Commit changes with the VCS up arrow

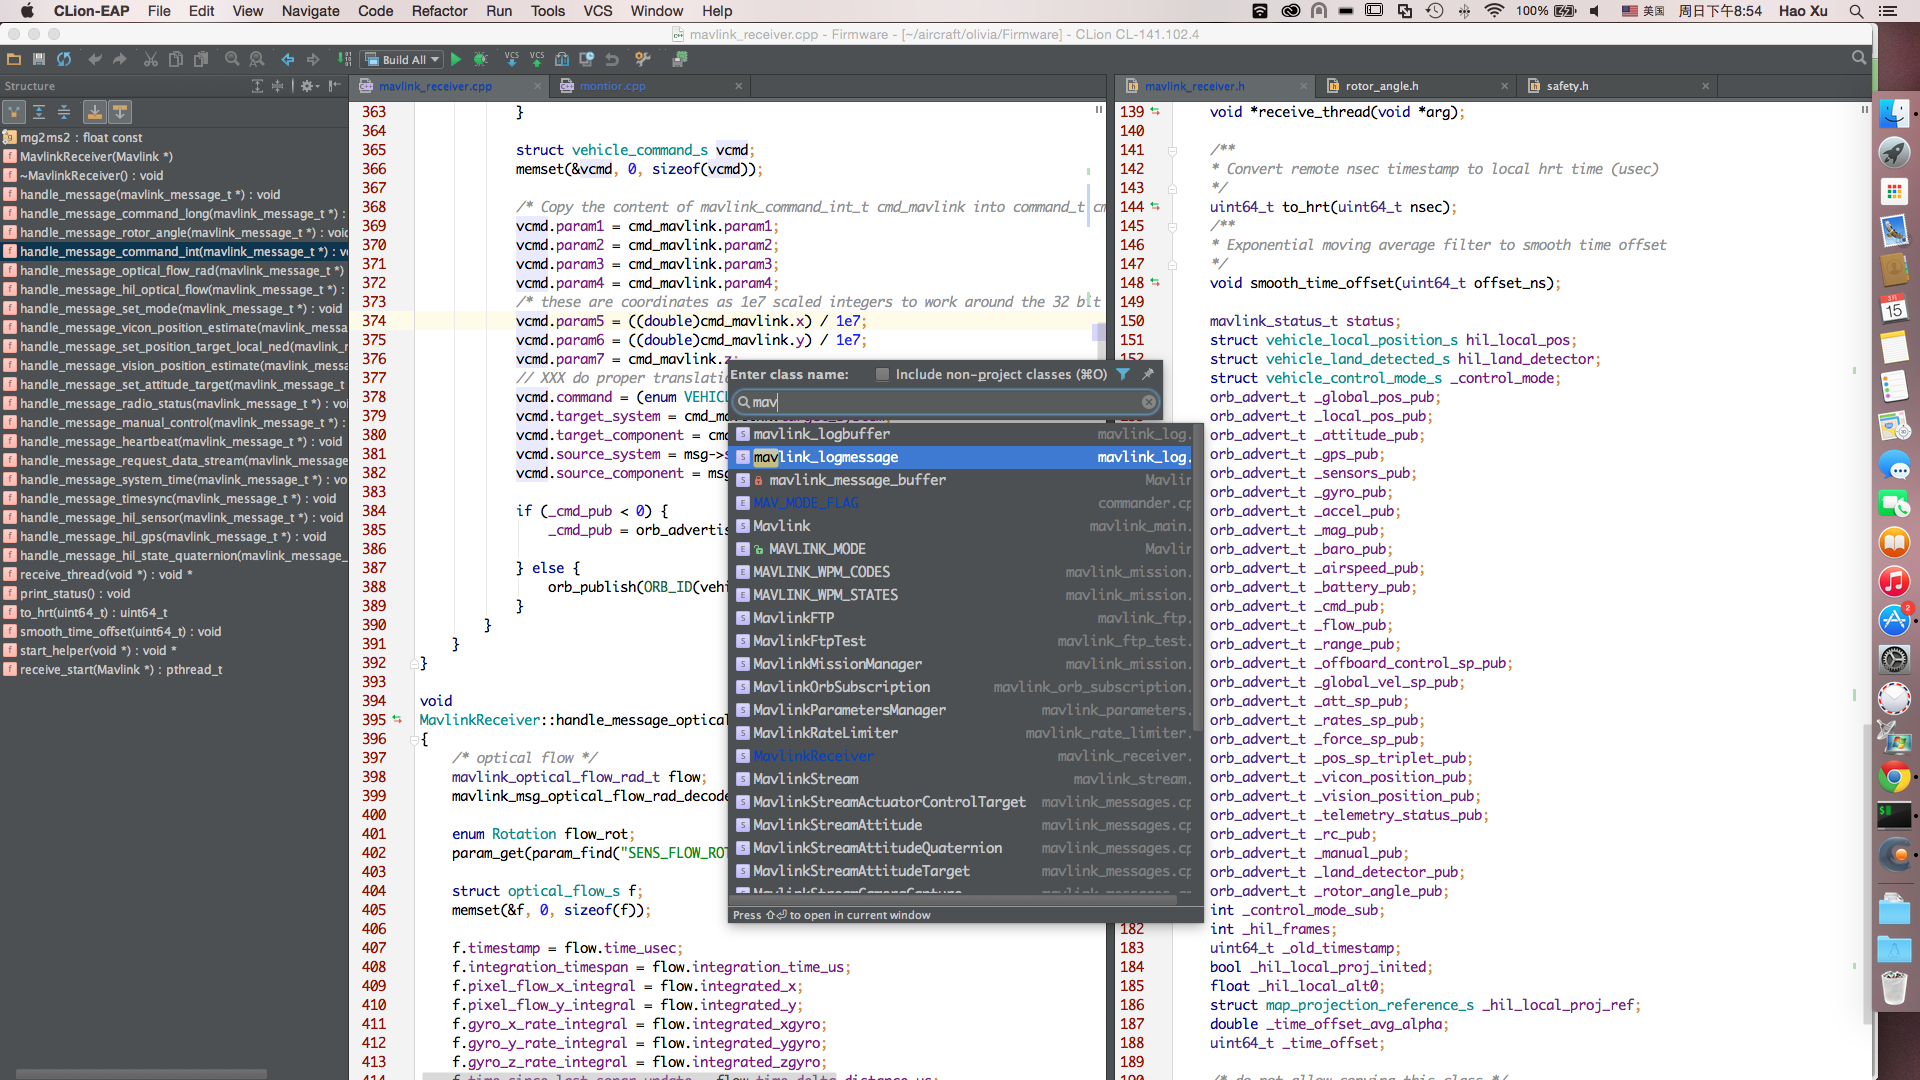pyautogui.click(x=536, y=59)
